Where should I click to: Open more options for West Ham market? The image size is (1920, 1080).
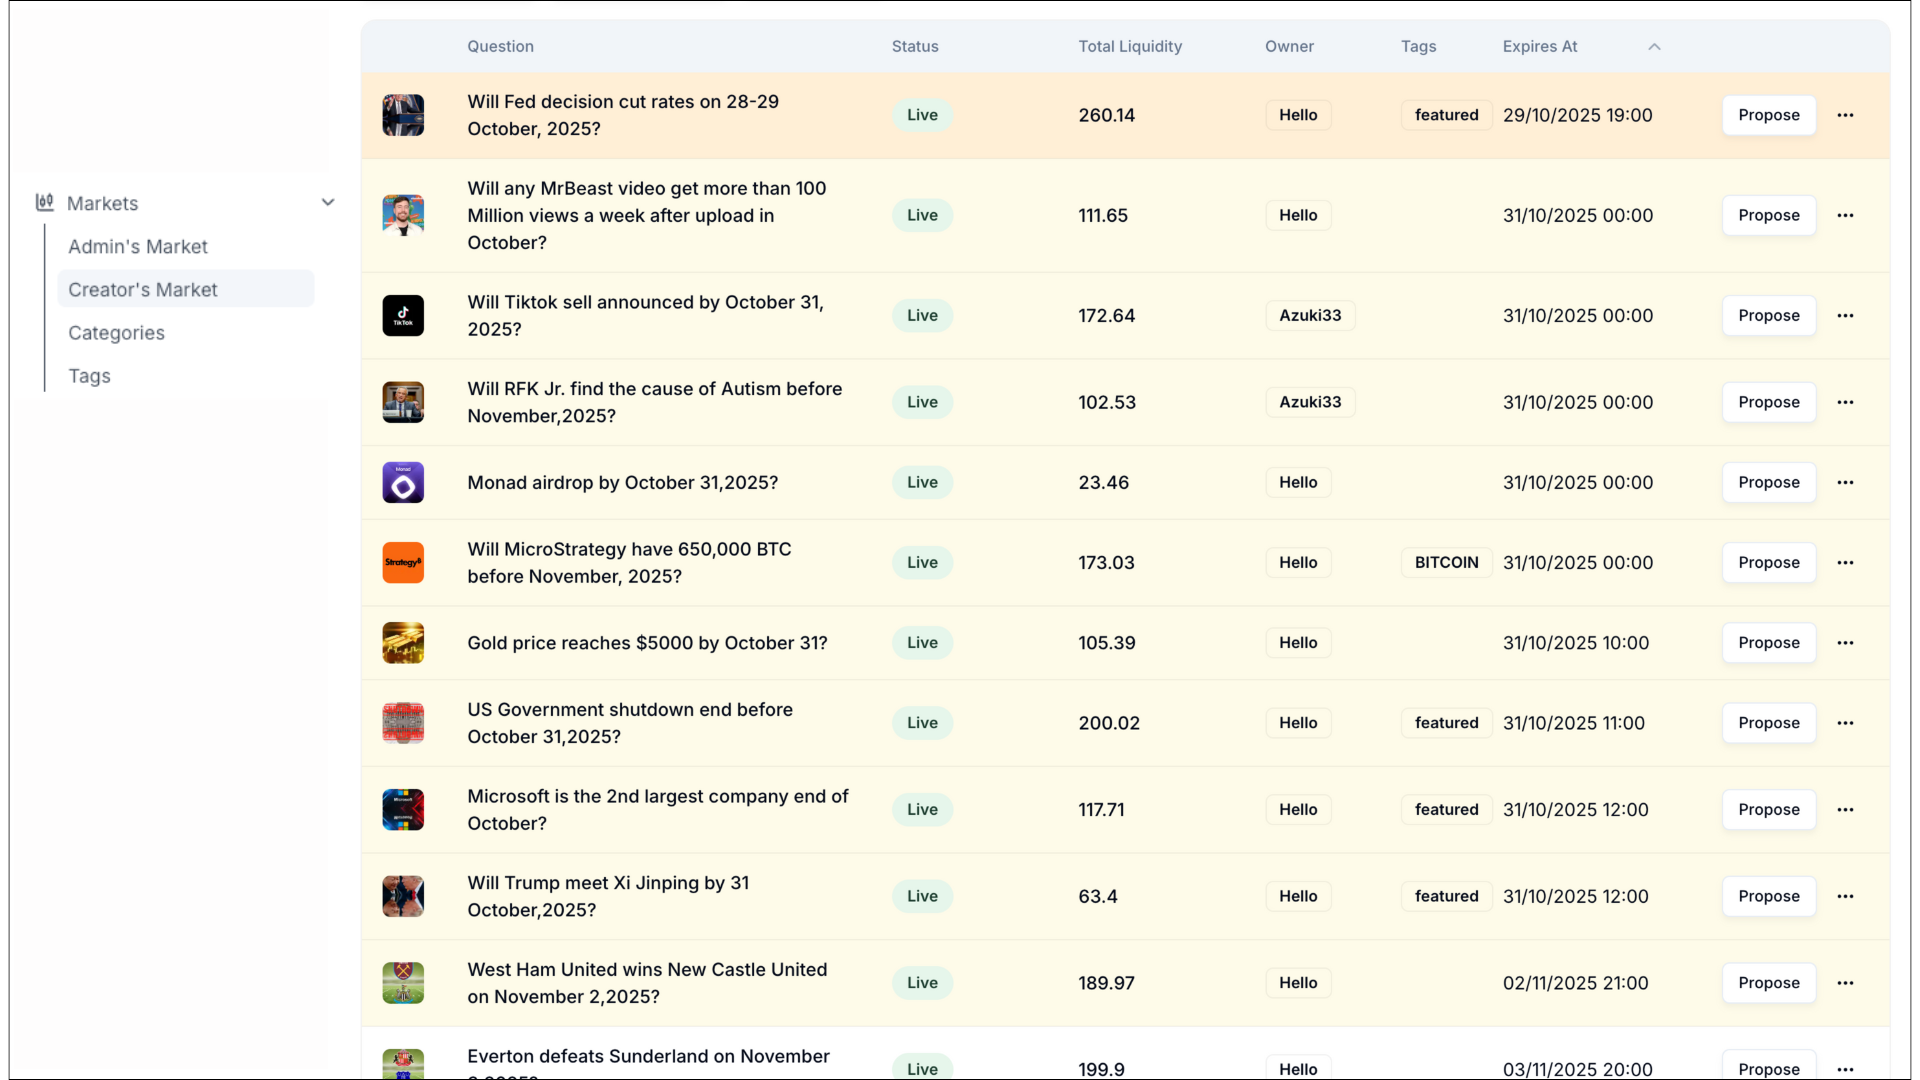[x=1845, y=983]
